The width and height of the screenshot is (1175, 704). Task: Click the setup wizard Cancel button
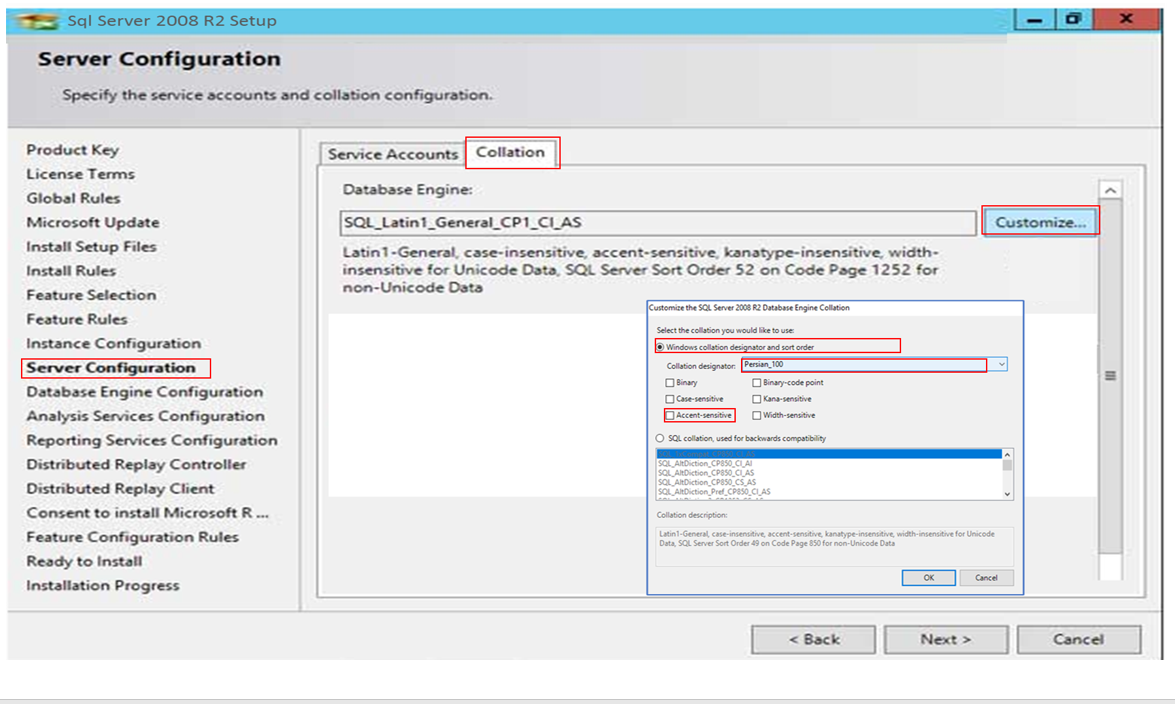(x=1078, y=640)
